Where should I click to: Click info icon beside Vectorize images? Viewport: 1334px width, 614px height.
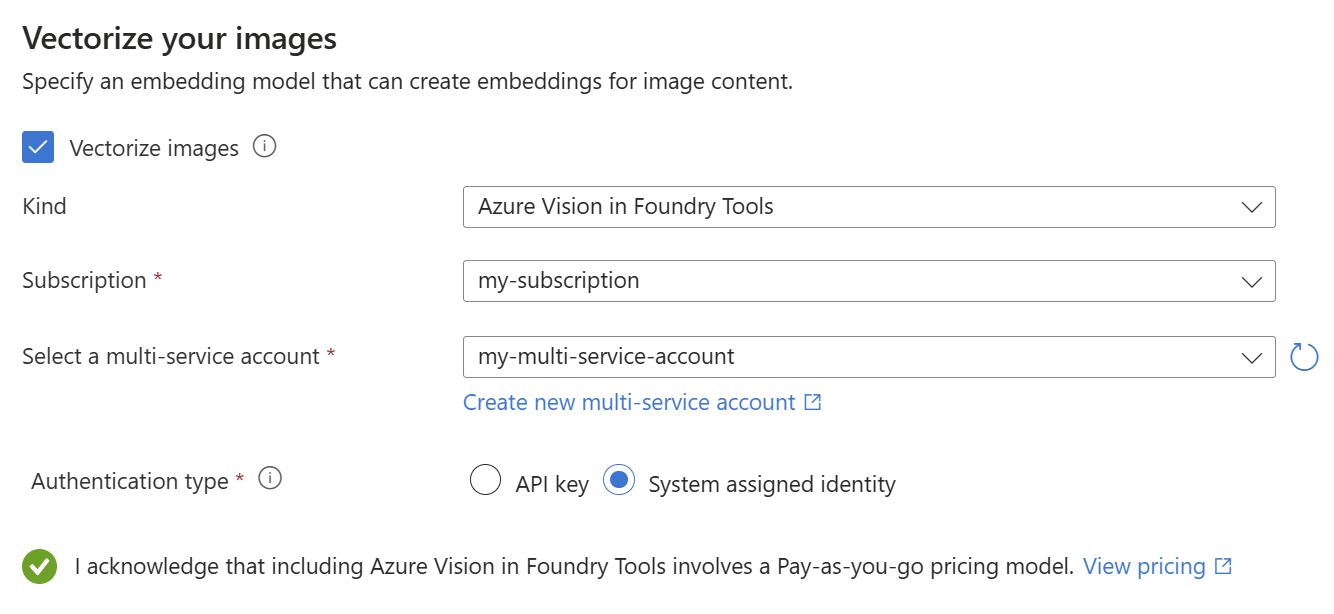[264, 147]
